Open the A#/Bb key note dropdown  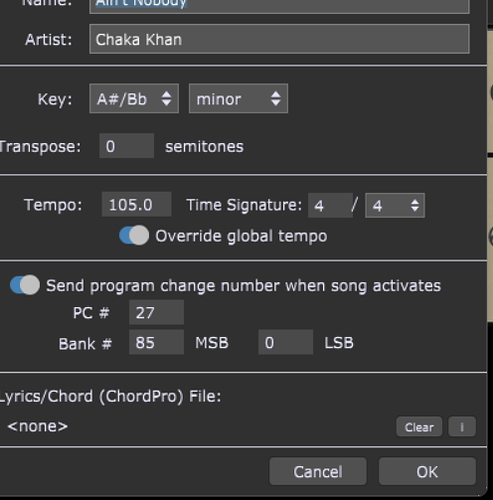(134, 99)
